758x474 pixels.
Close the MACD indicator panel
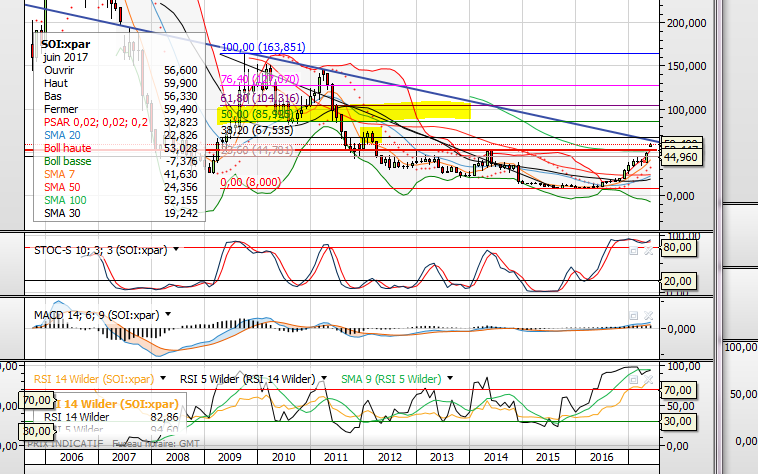click(648, 316)
